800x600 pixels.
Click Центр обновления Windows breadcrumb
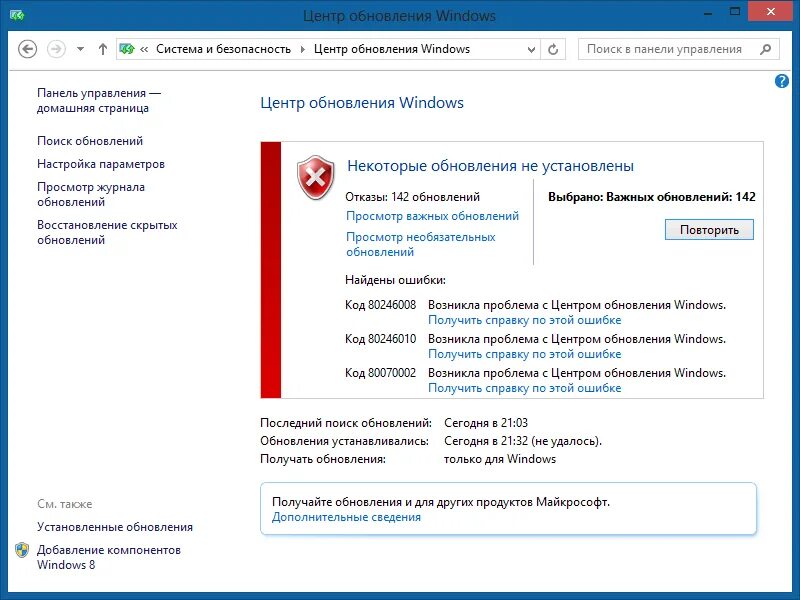(392, 49)
